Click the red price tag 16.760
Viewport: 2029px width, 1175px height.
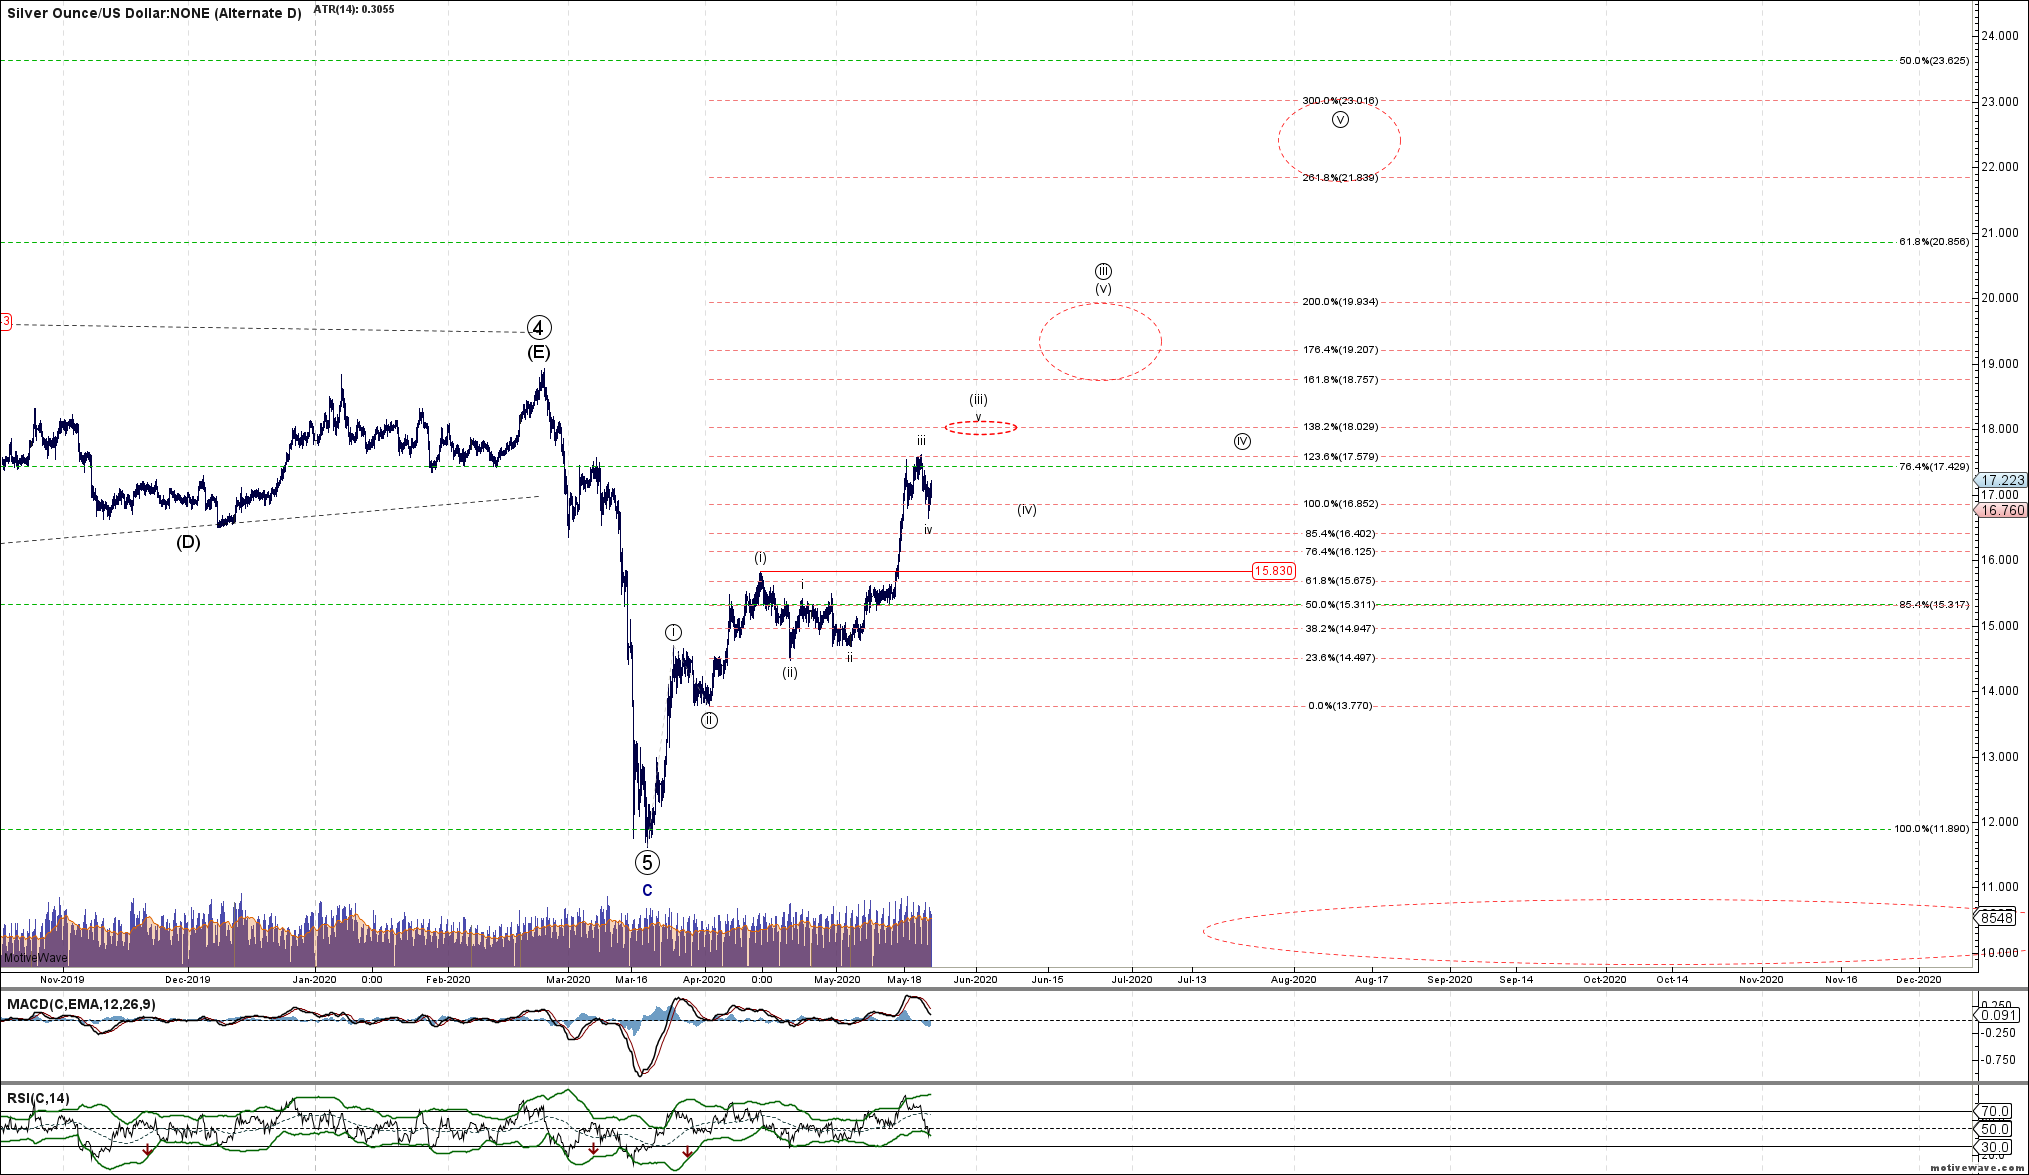2002,510
